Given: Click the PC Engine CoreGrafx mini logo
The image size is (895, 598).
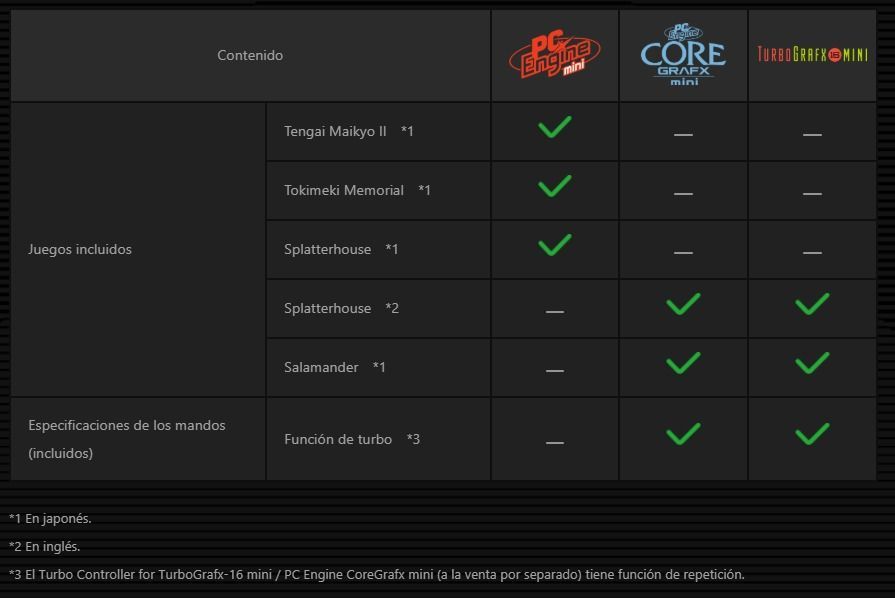Looking at the screenshot, I should [x=683, y=56].
